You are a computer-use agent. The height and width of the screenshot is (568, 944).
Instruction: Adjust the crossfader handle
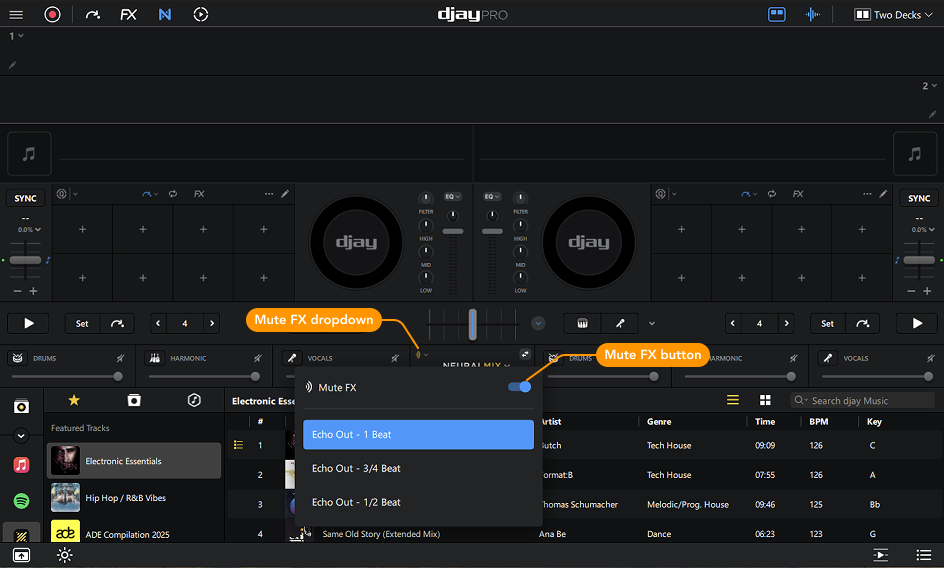tap(473, 324)
